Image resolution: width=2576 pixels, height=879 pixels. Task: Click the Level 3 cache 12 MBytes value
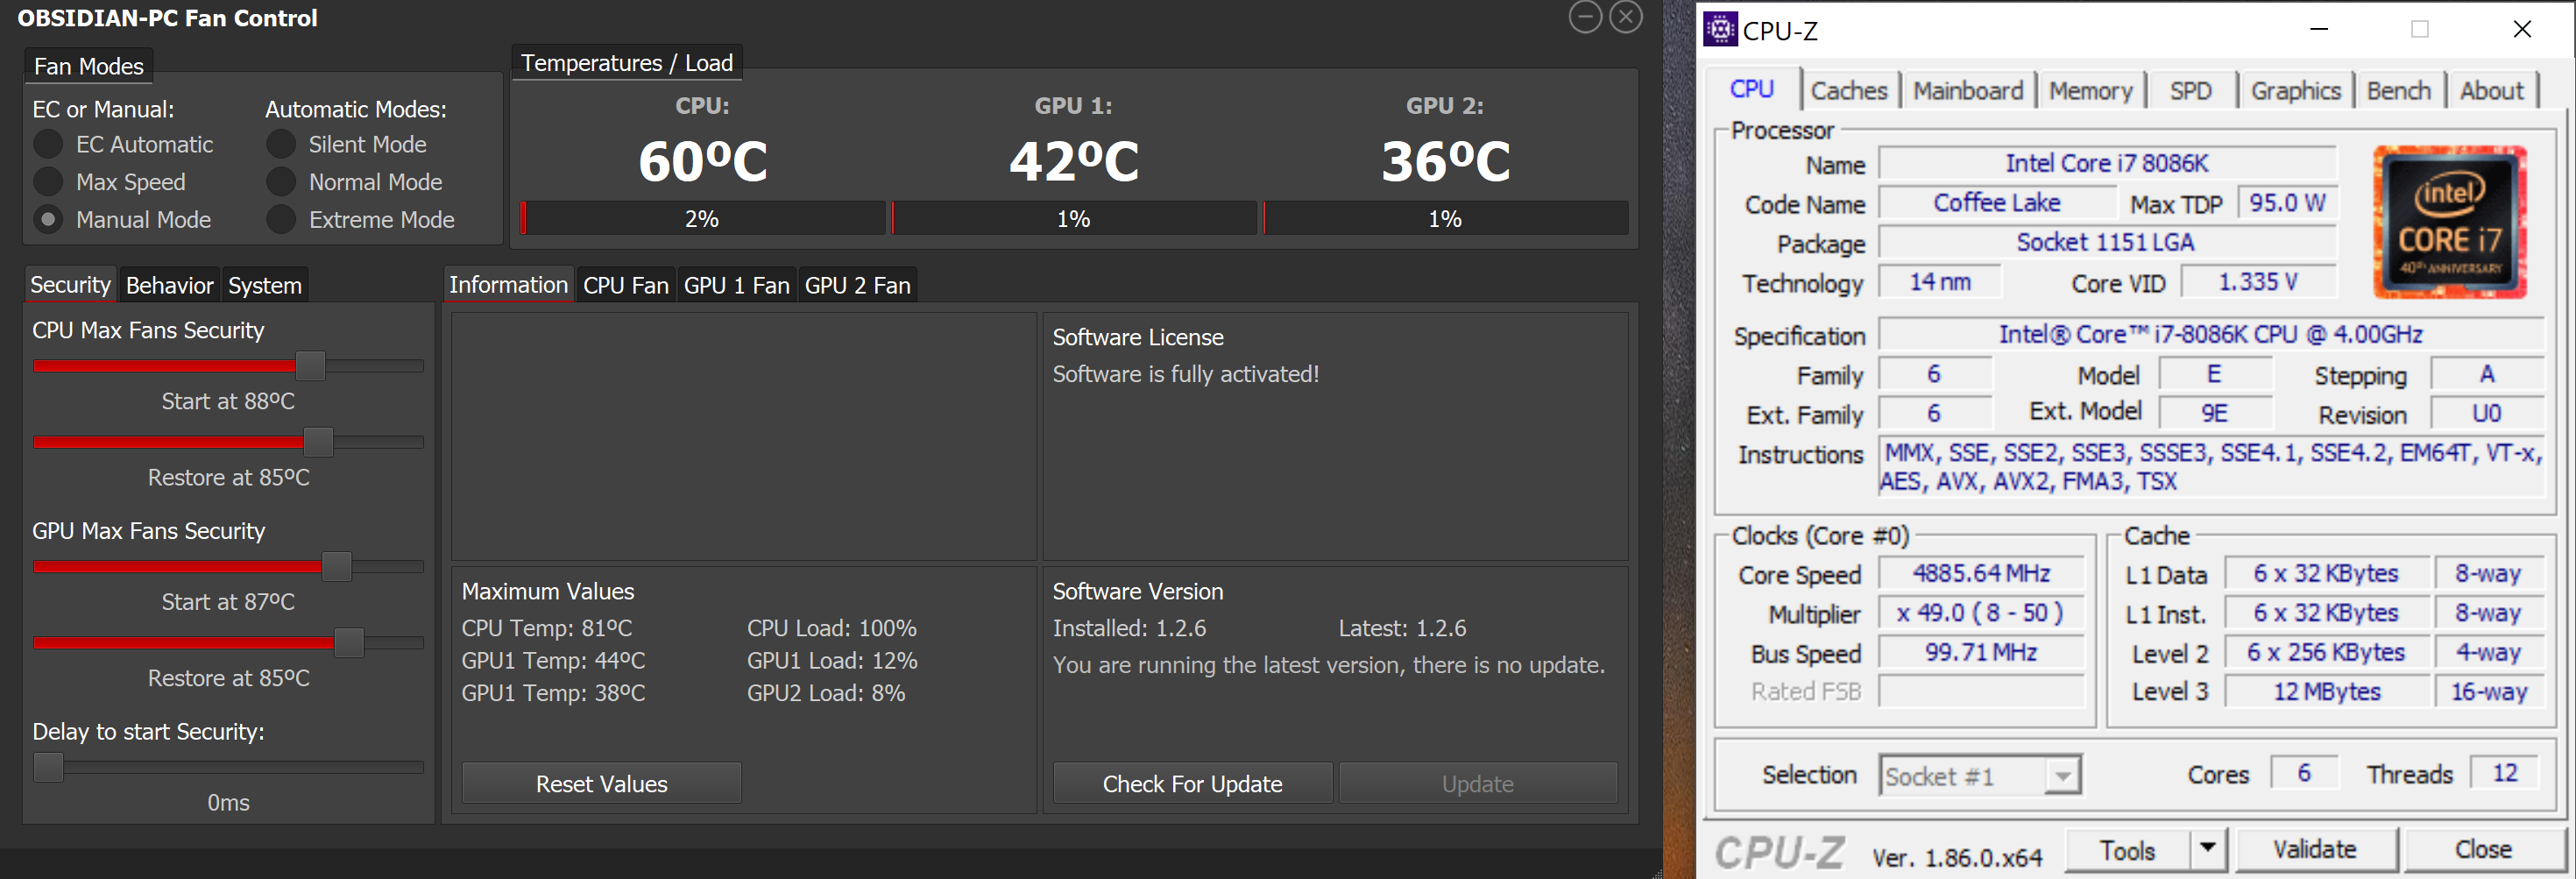(x=2327, y=691)
